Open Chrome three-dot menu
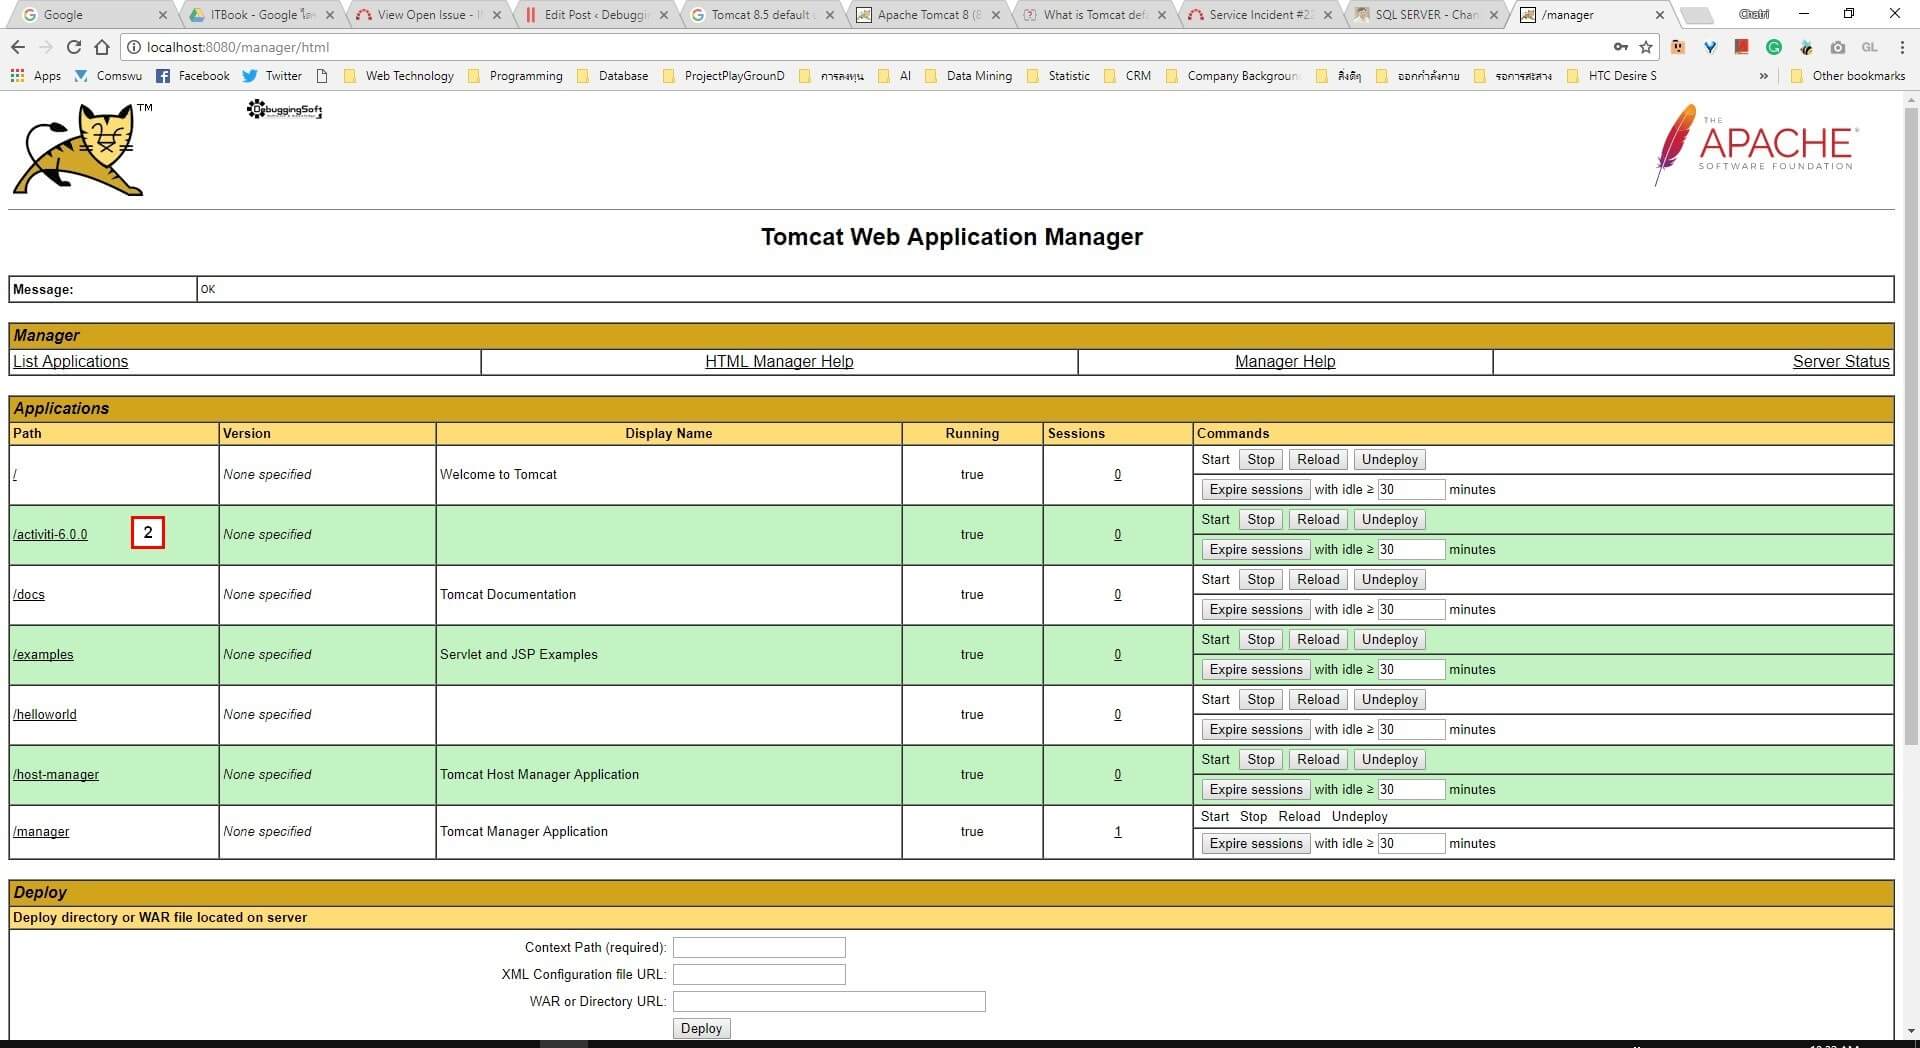Image resolution: width=1920 pixels, height=1048 pixels. 1902,47
